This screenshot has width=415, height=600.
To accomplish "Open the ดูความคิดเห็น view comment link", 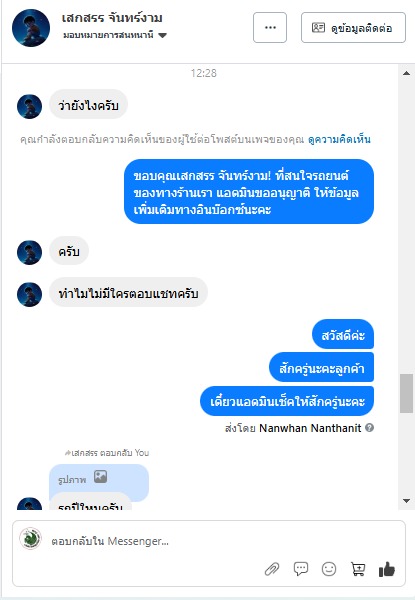I will [x=339, y=139].
